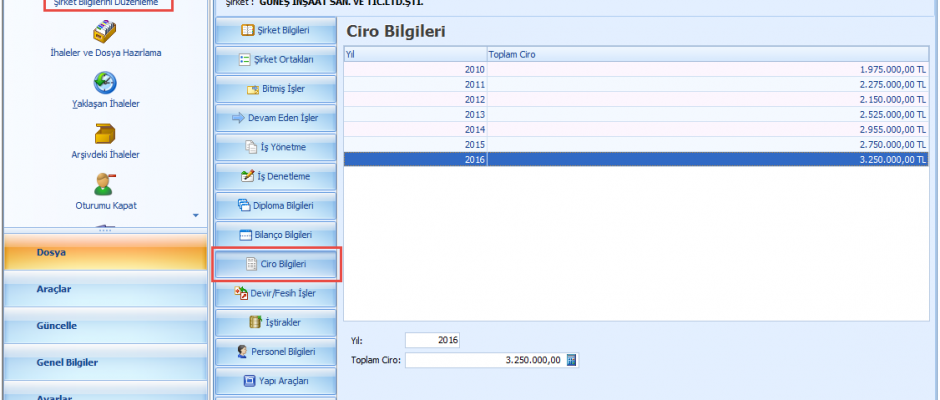The image size is (940, 400).
Task: Click the Yaklaşan İhaleler globe icon
Action: pos(104,83)
